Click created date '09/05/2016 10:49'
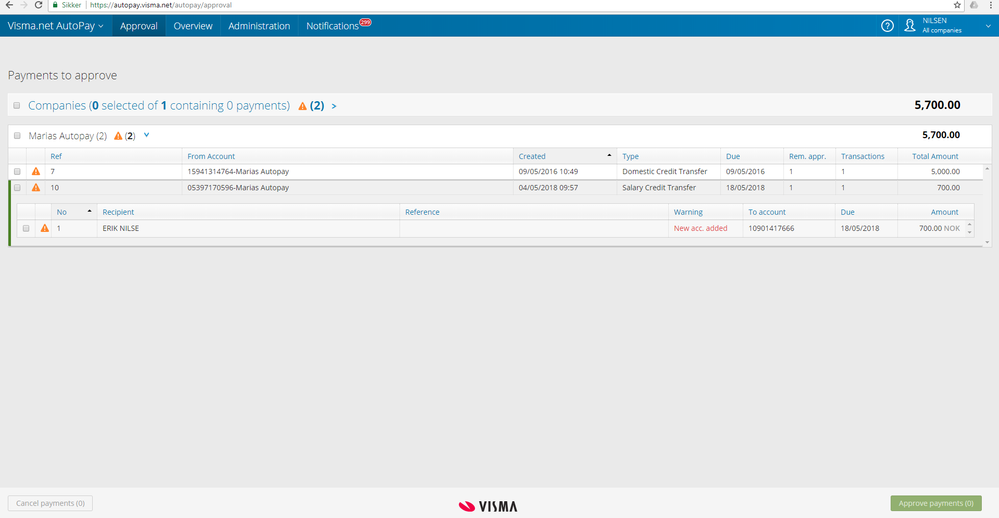The image size is (999, 518). [548, 171]
